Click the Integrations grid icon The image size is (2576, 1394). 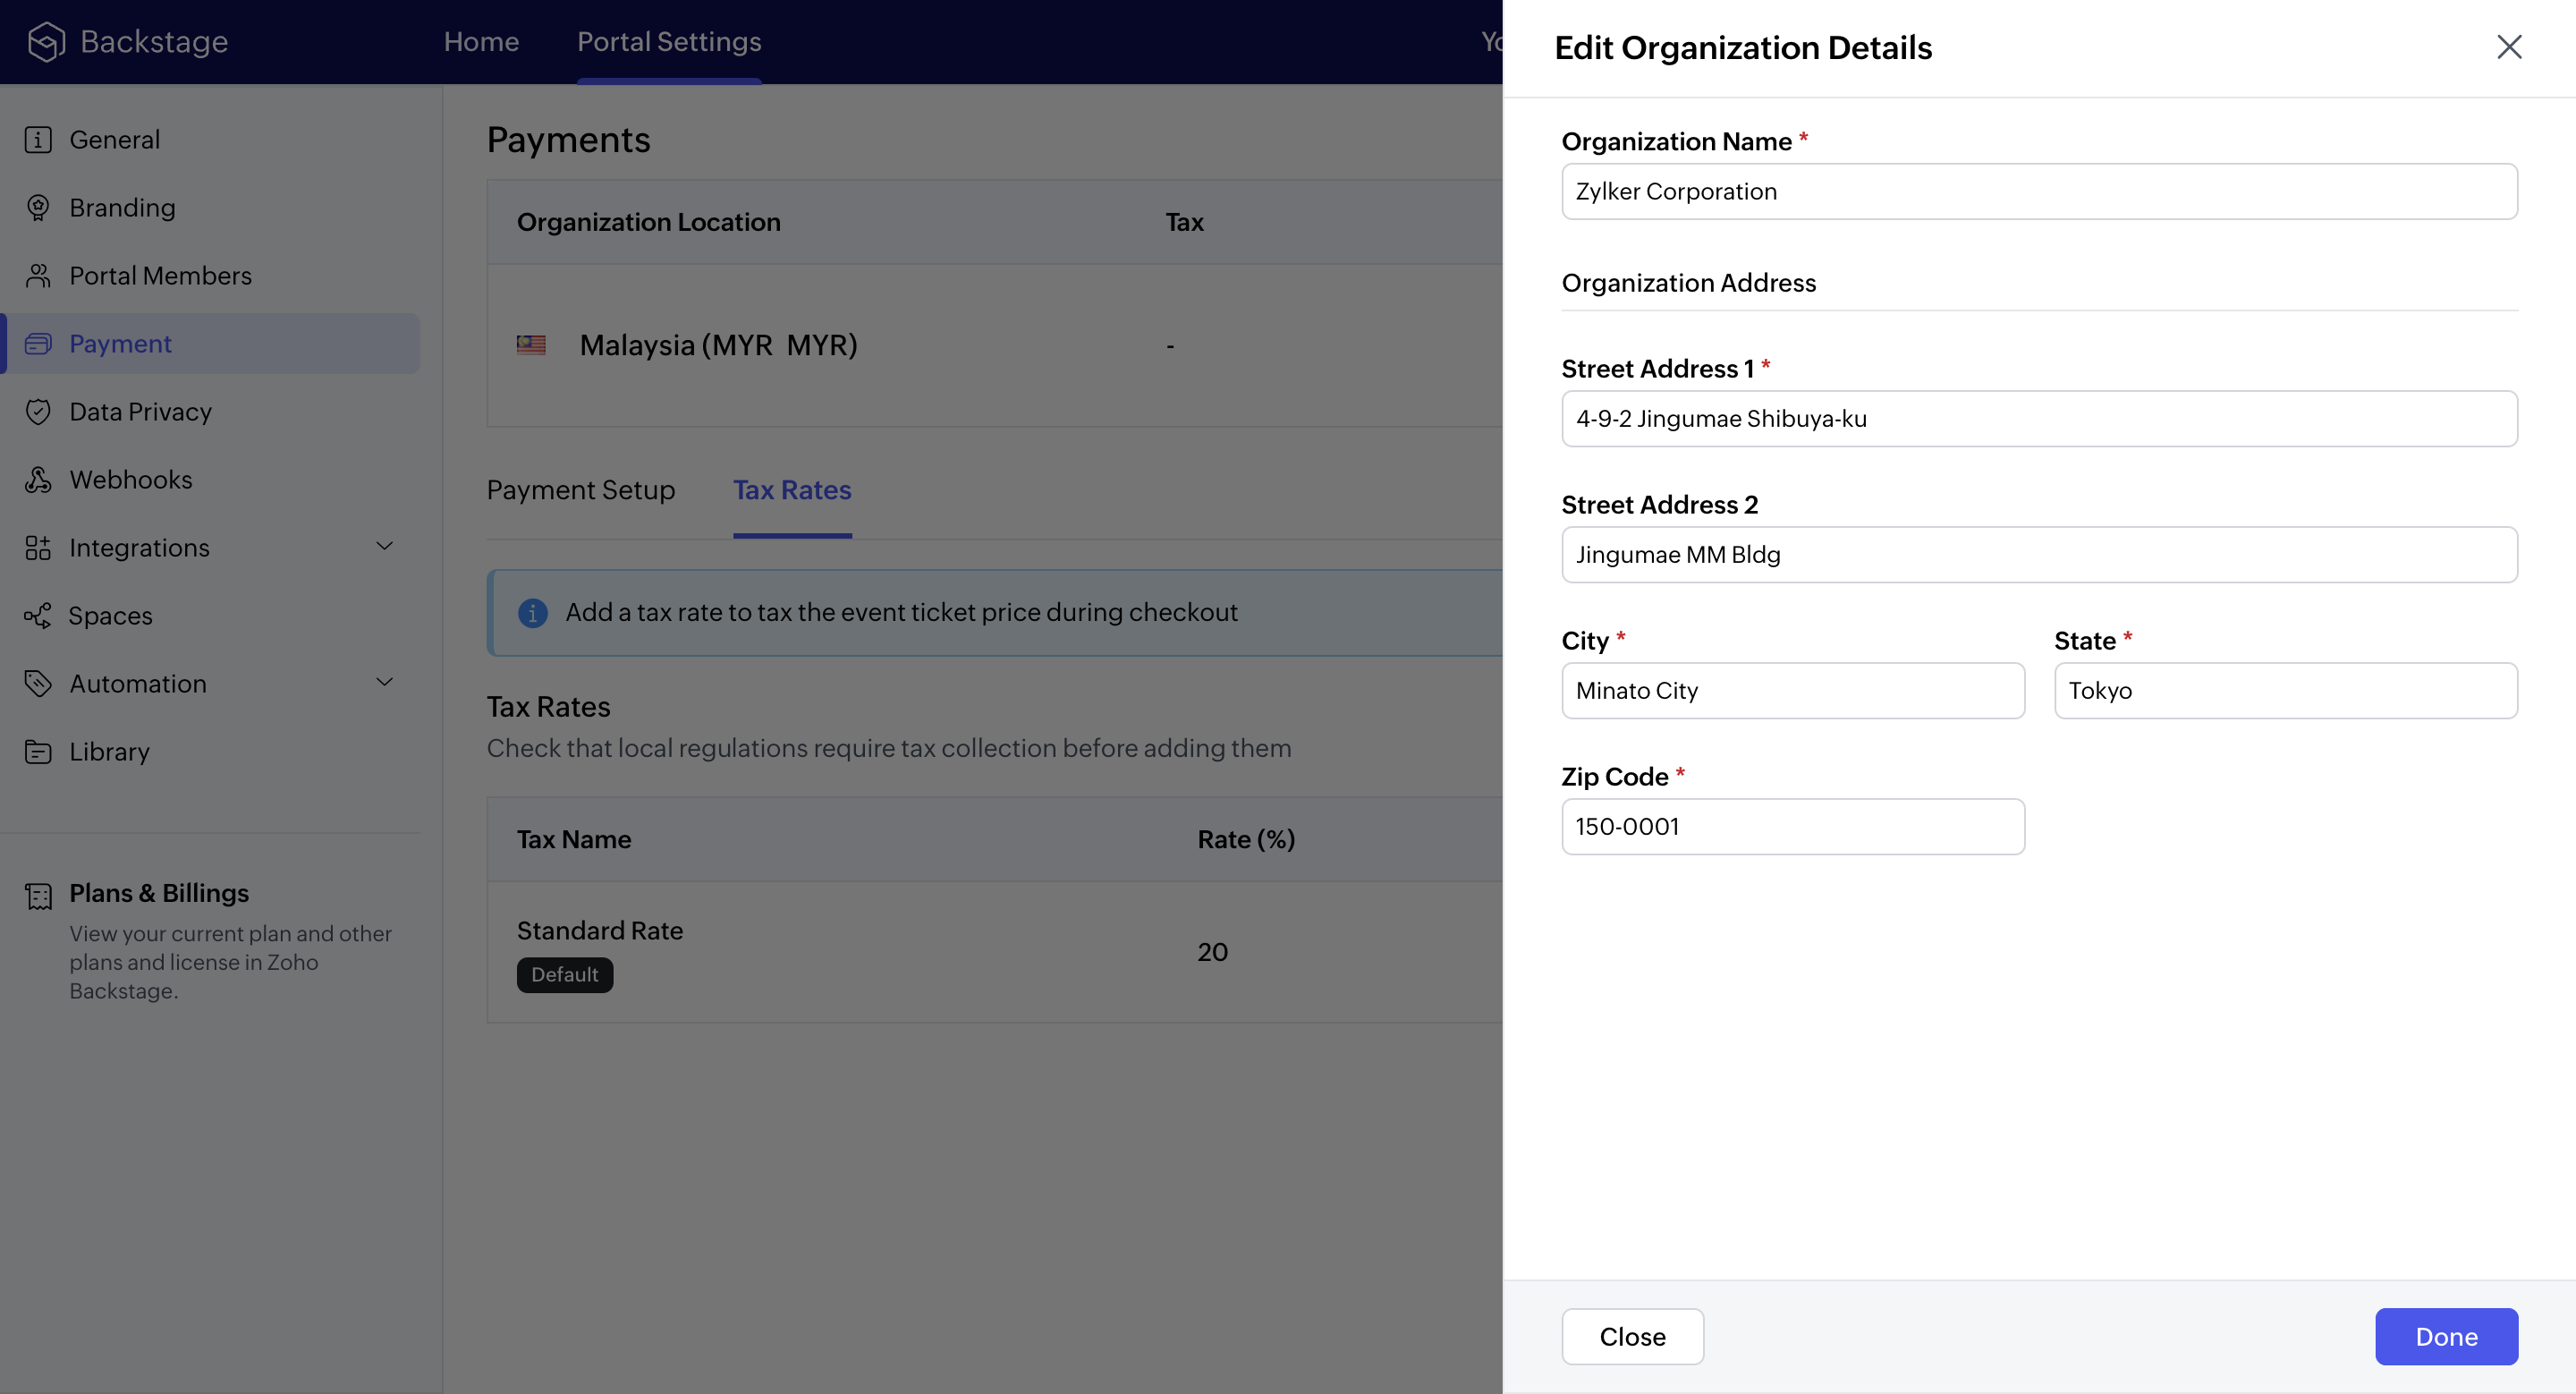coord(38,547)
